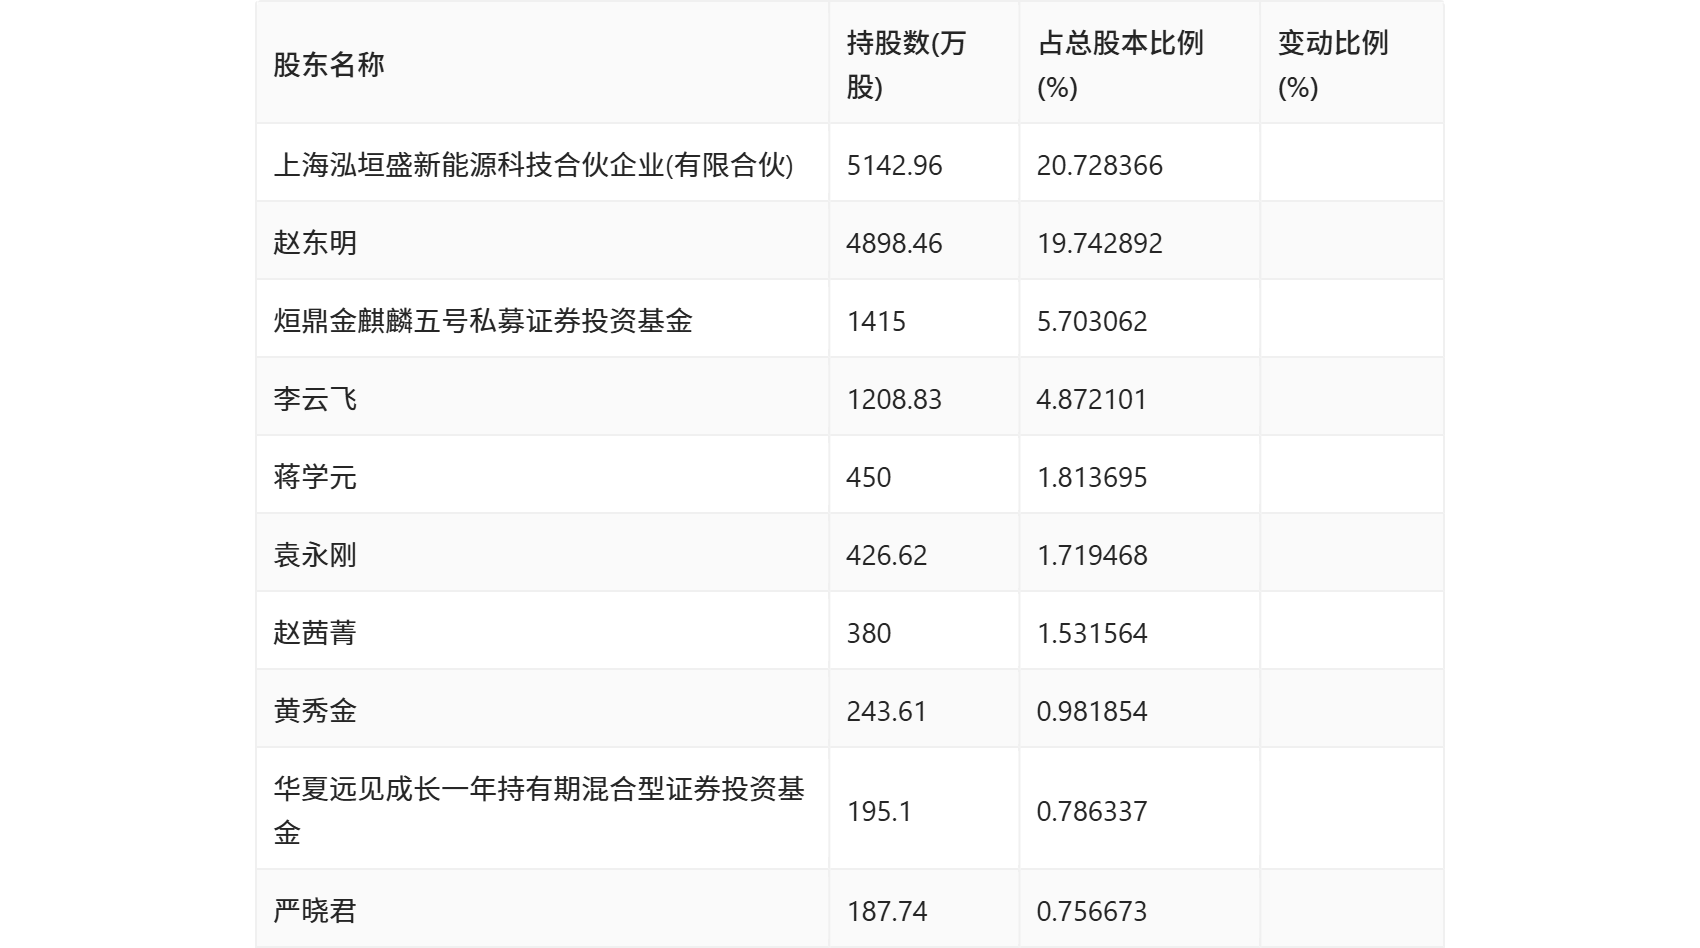Click percentage value 1.813695

[1092, 477]
